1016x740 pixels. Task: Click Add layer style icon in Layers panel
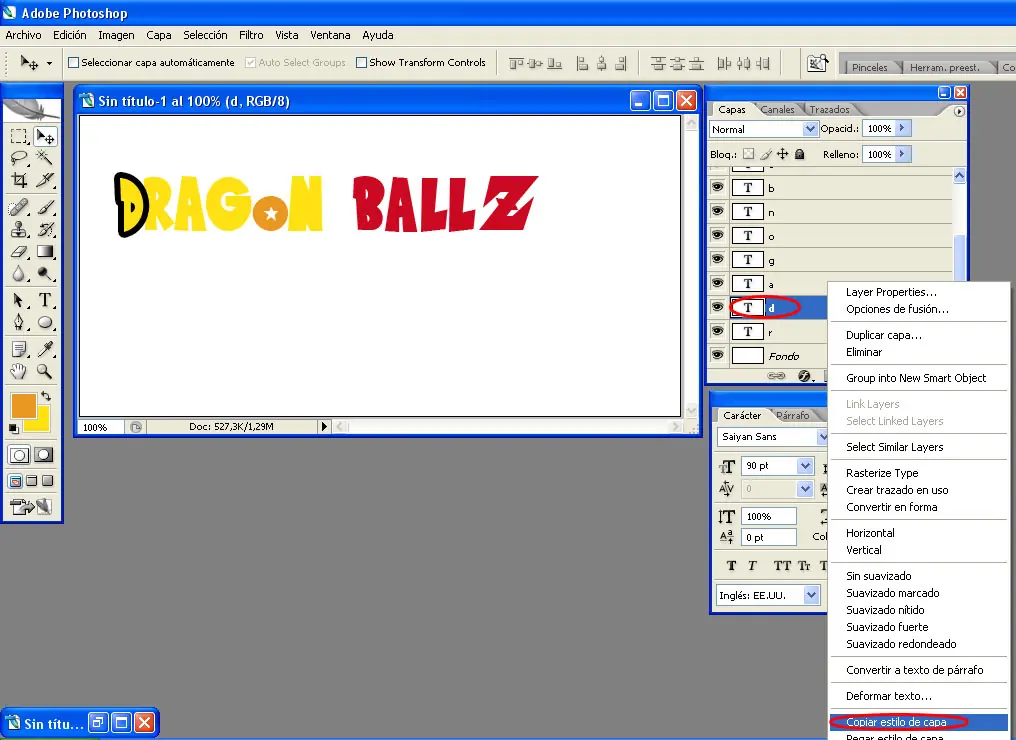pyautogui.click(x=805, y=376)
